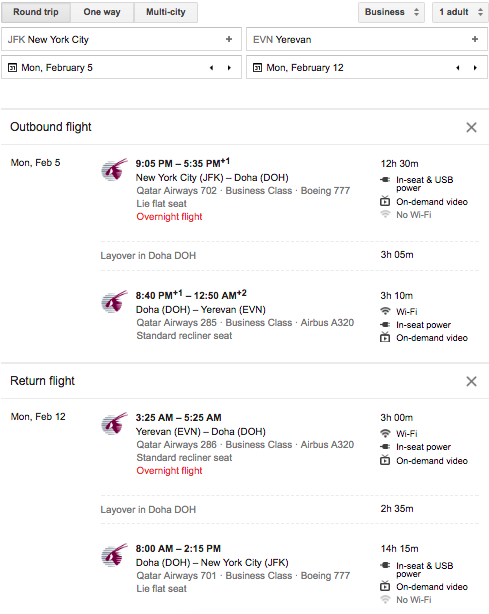Close the Outbound flight panel
The image size is (489, 614).
[471, 127]
